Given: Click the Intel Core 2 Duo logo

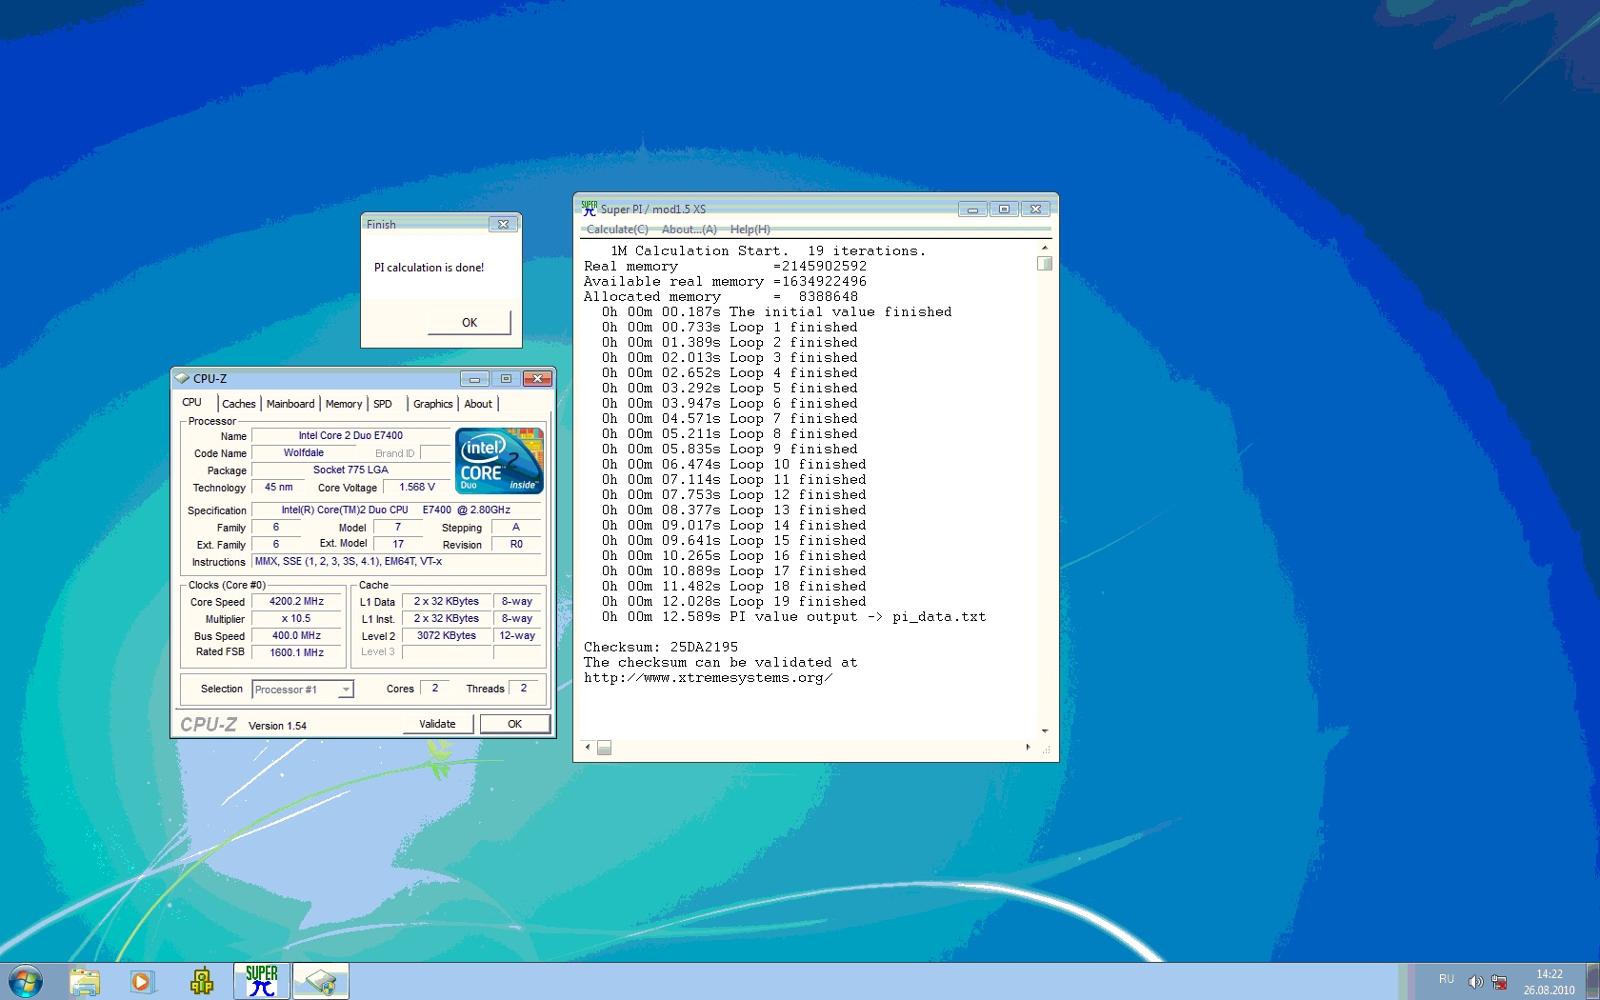Looking at the screenshot, I should click(500, 461).
